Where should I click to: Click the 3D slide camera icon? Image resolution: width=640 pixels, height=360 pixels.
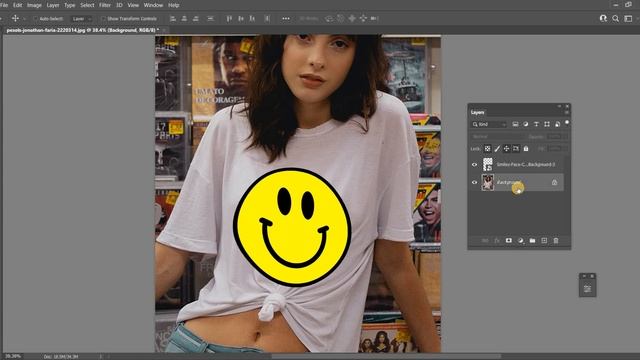[x=363, y=18]
